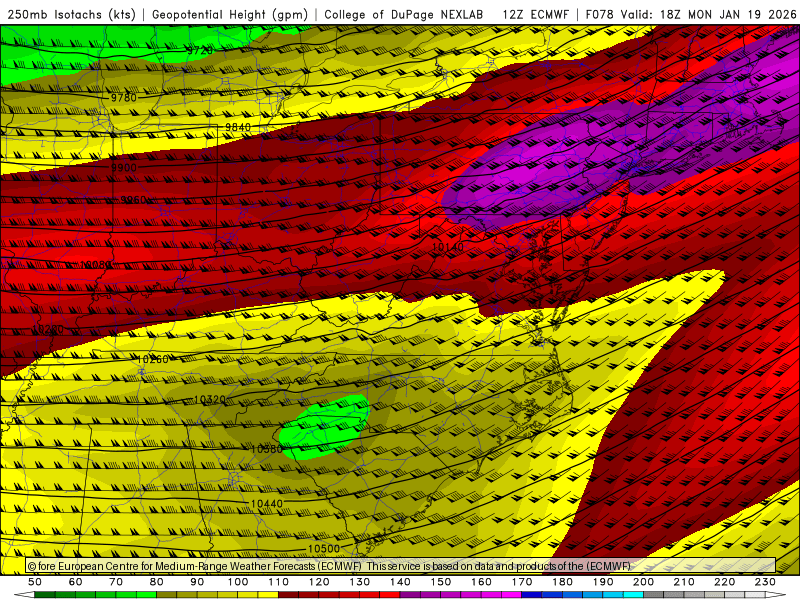Click the 9960 height contour label
The image size is (800, 600).
pos(133,200)
